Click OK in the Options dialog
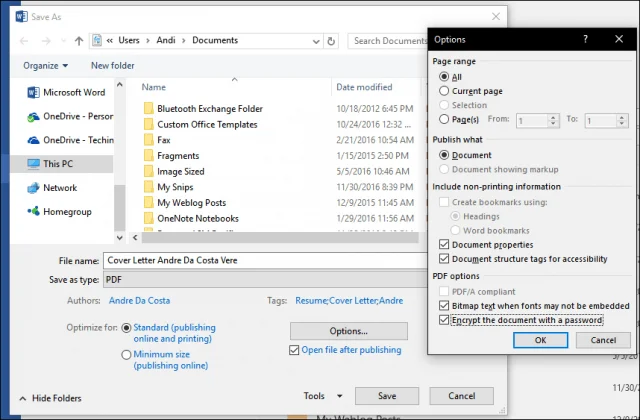Viewport: 640px width, 420px height. click(540, 340)
